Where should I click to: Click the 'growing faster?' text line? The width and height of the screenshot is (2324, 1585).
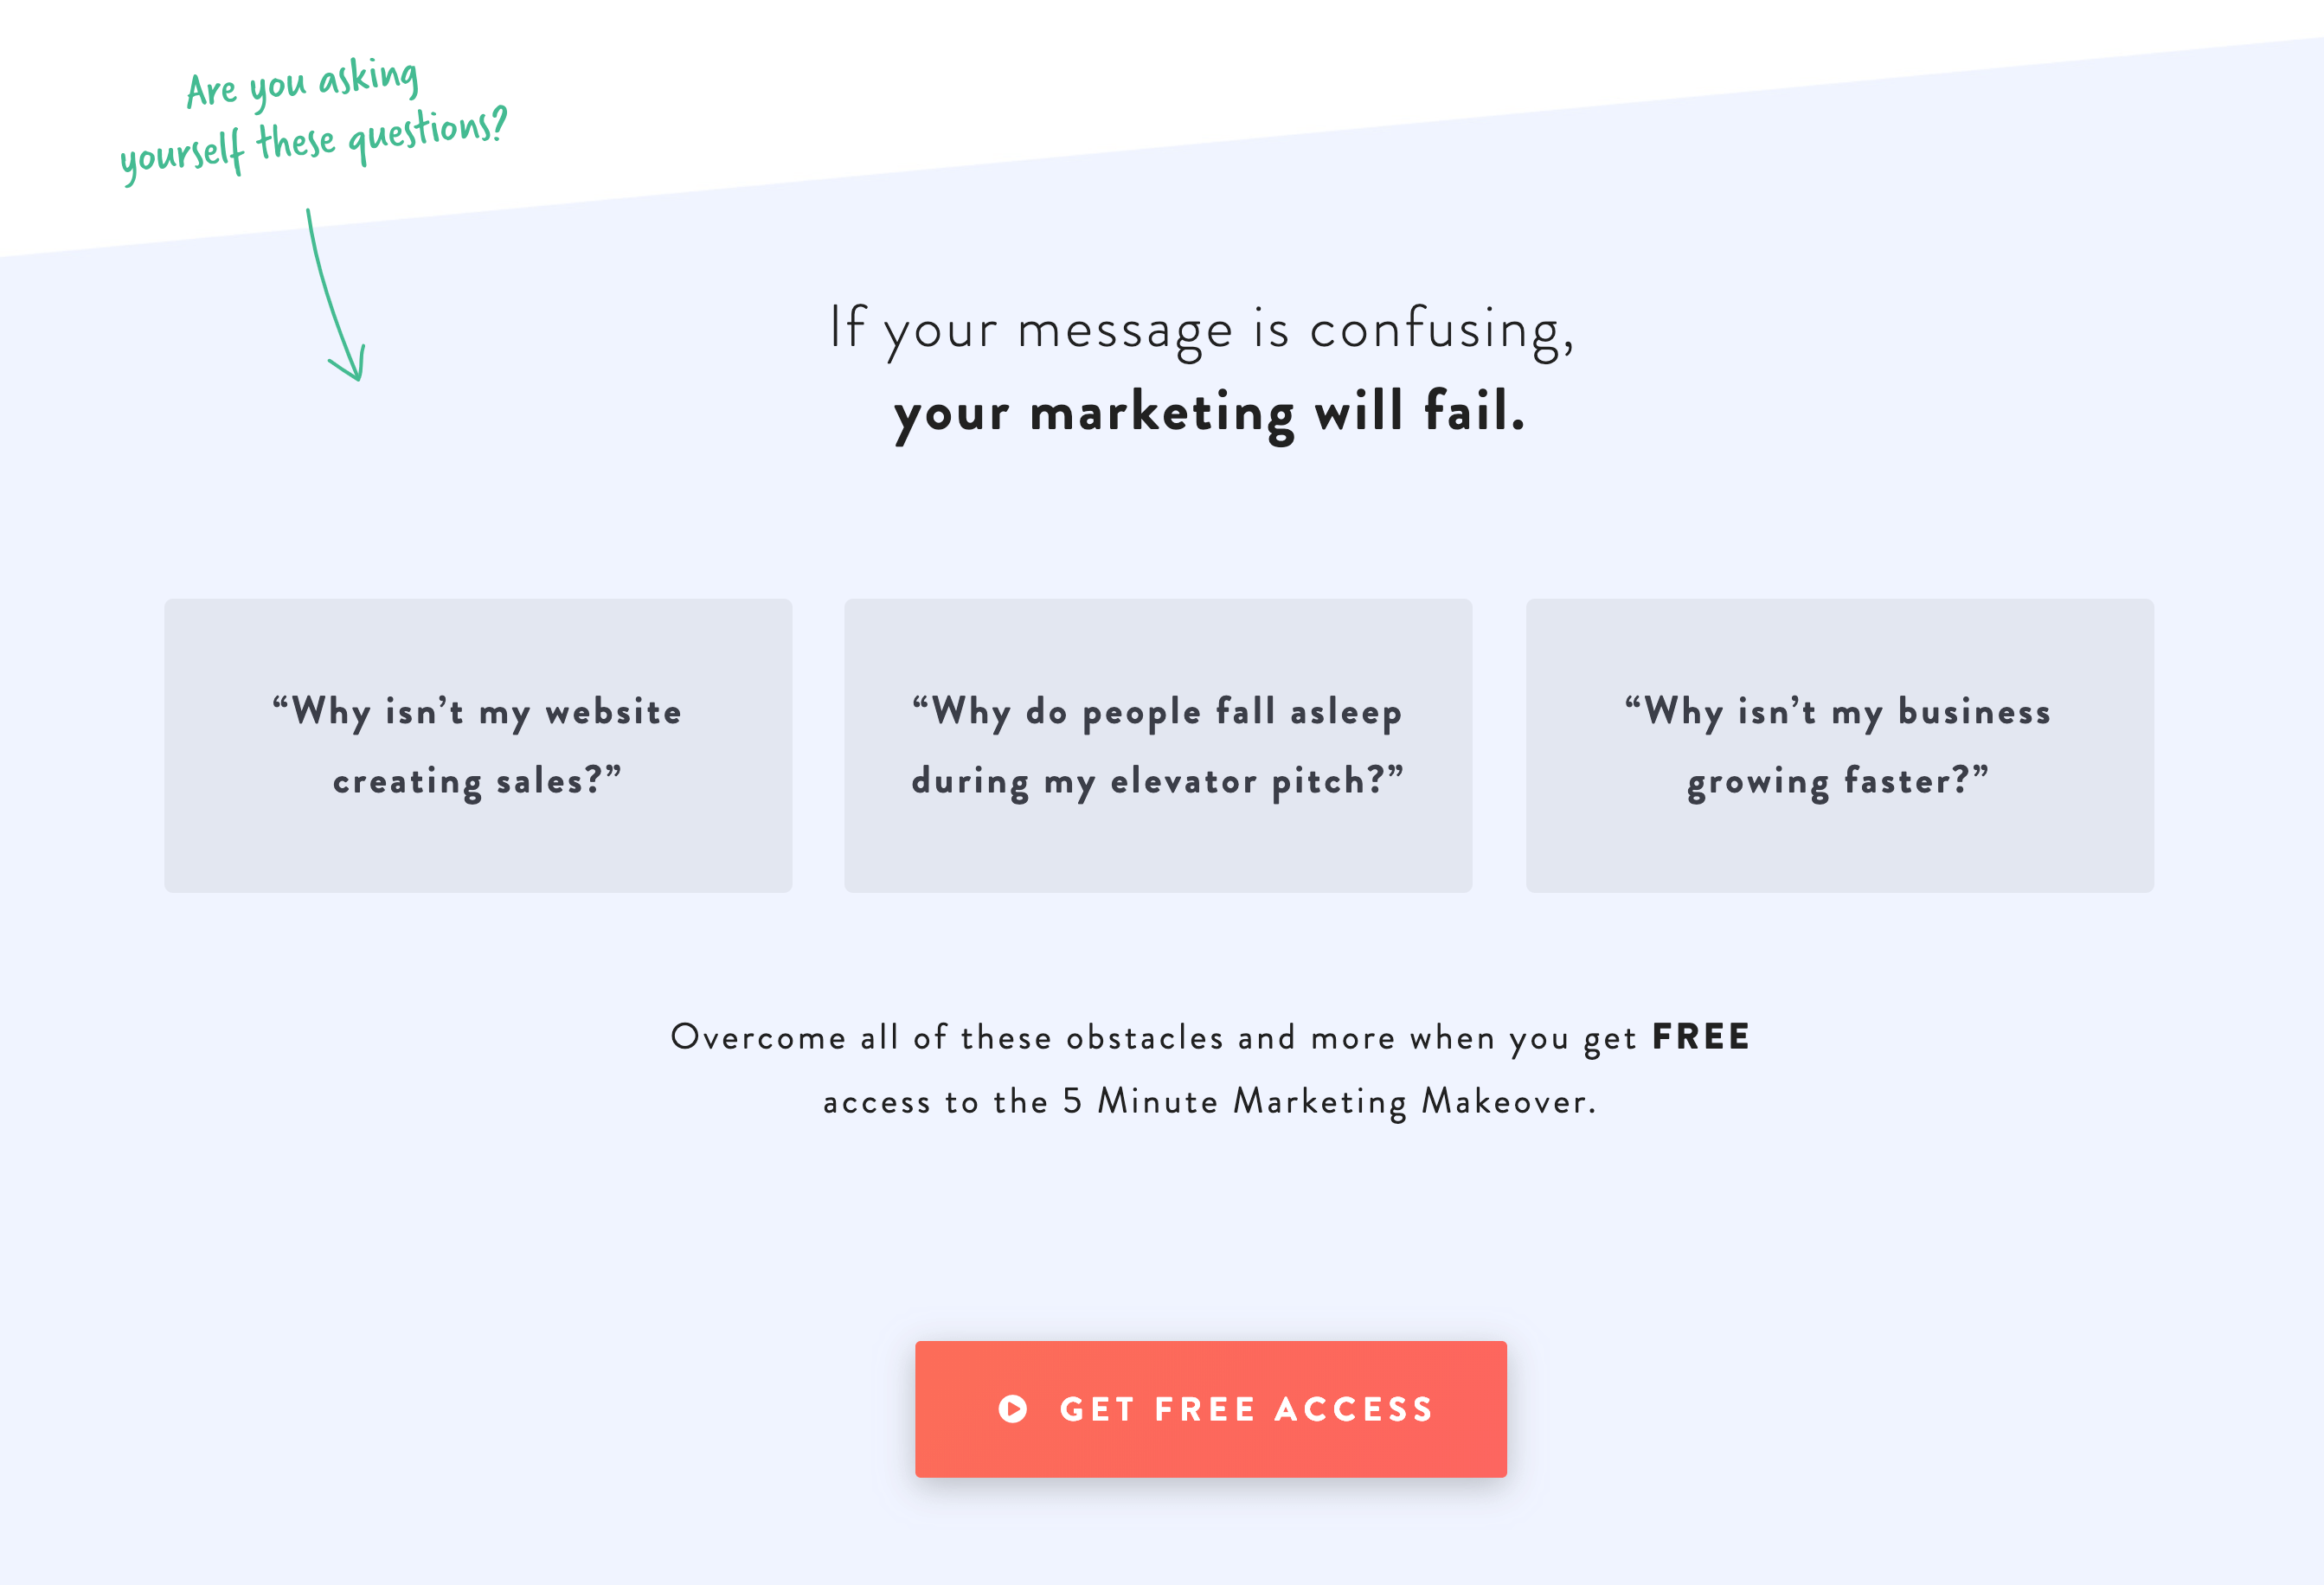pos(1838,781)
